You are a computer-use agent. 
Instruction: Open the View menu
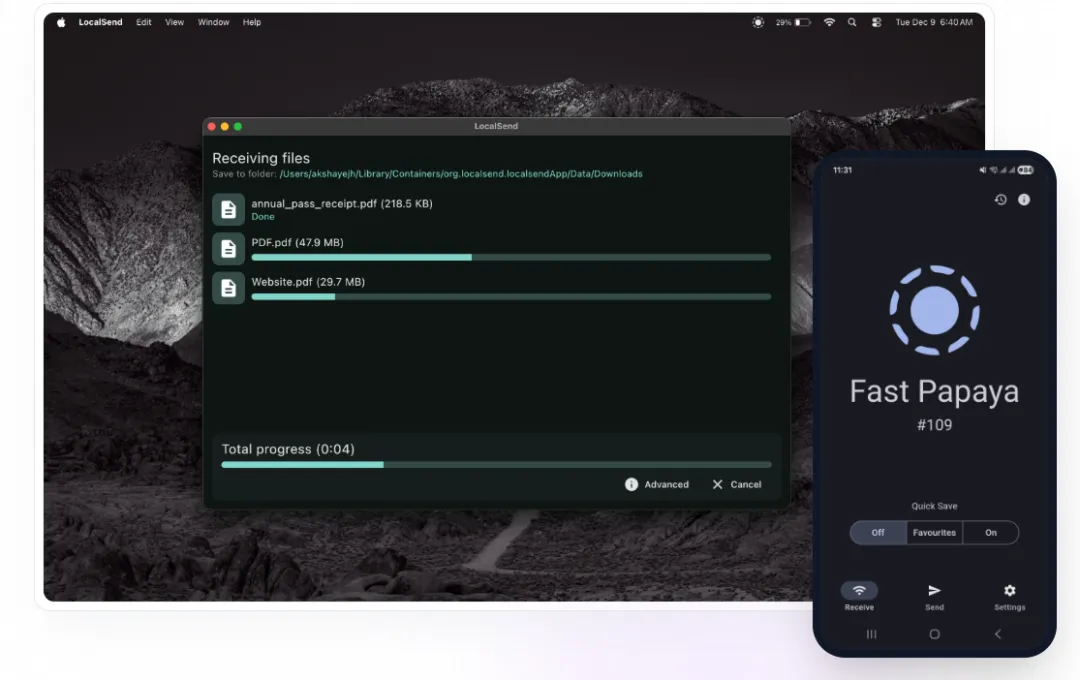174,22
